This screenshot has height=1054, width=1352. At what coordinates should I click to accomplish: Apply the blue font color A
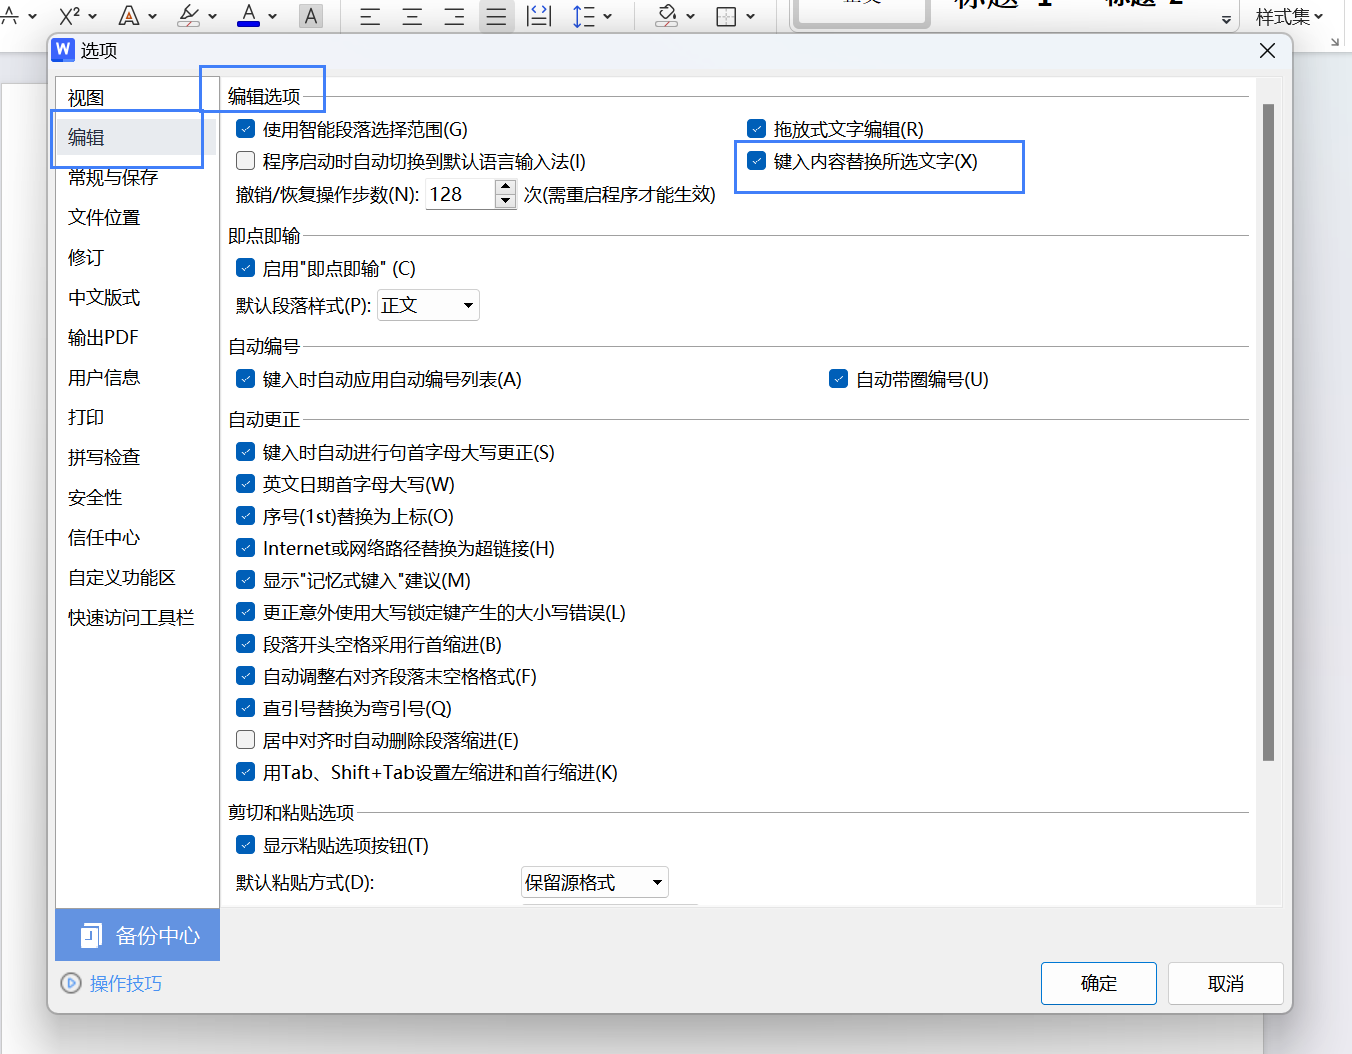point(248,16)
